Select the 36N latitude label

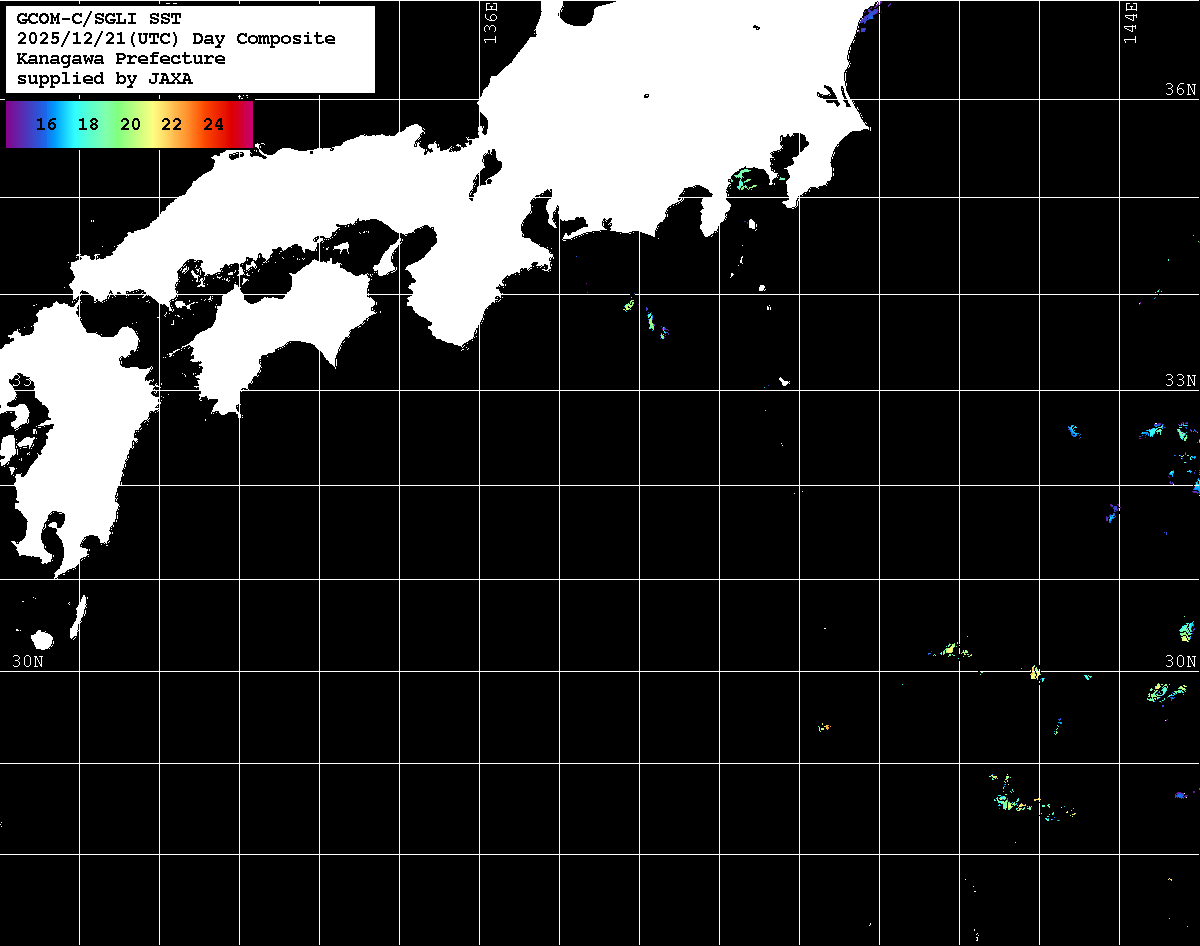(1180, 90)
